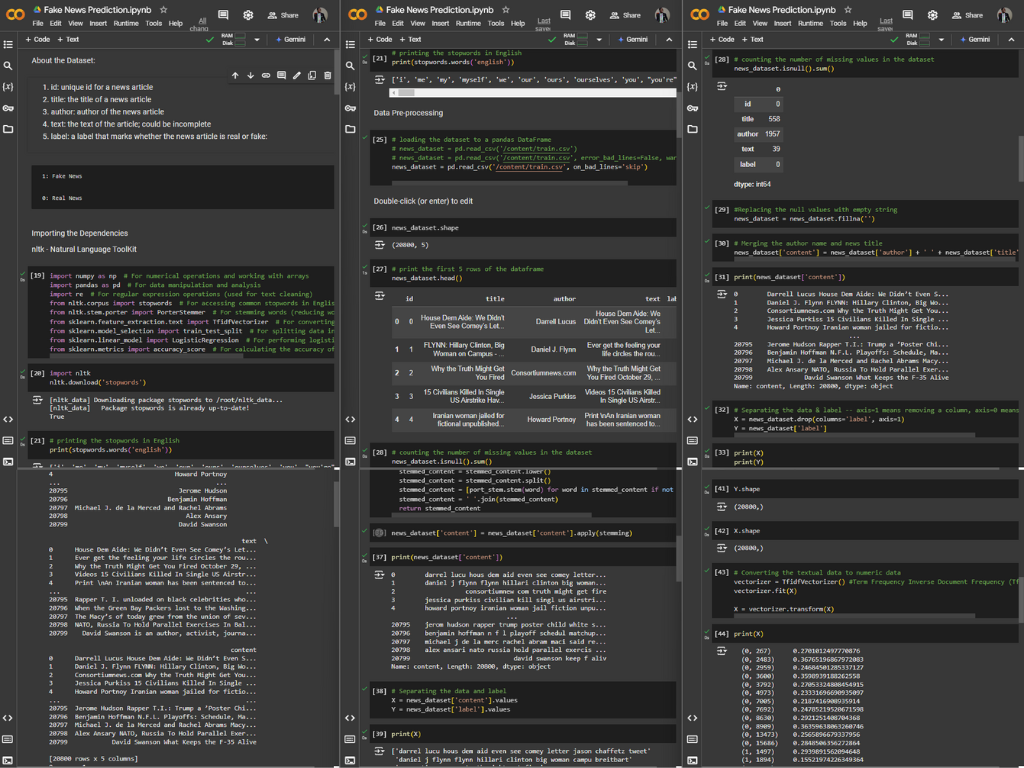Toggle output menu of Y.shape cell 41
1024x768 pixels.
coord(722,506)
